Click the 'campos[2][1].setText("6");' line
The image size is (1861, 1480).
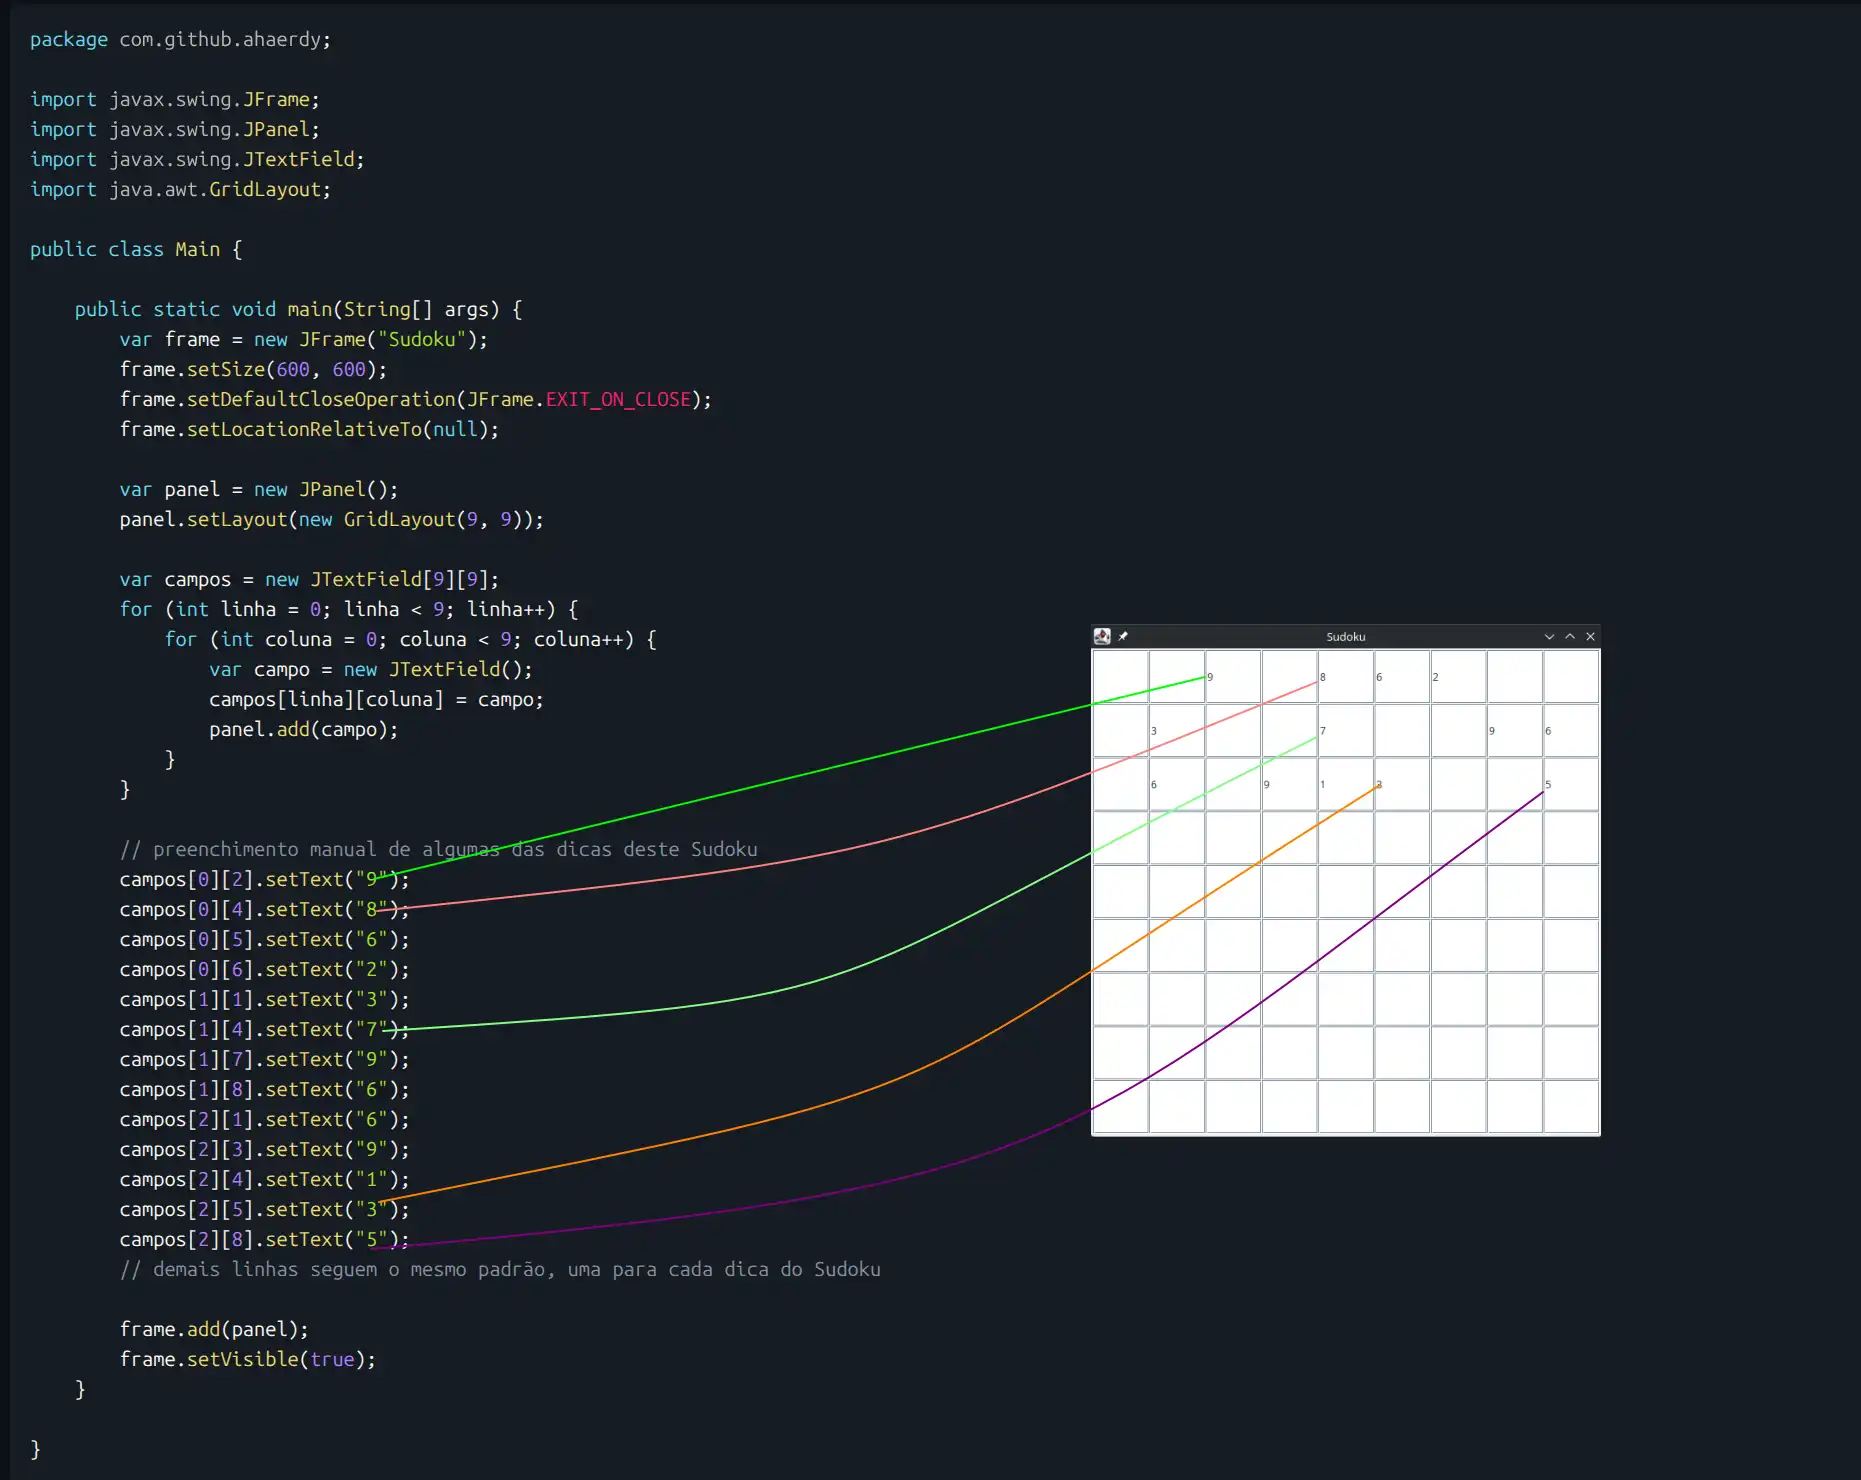point(264,1120)
